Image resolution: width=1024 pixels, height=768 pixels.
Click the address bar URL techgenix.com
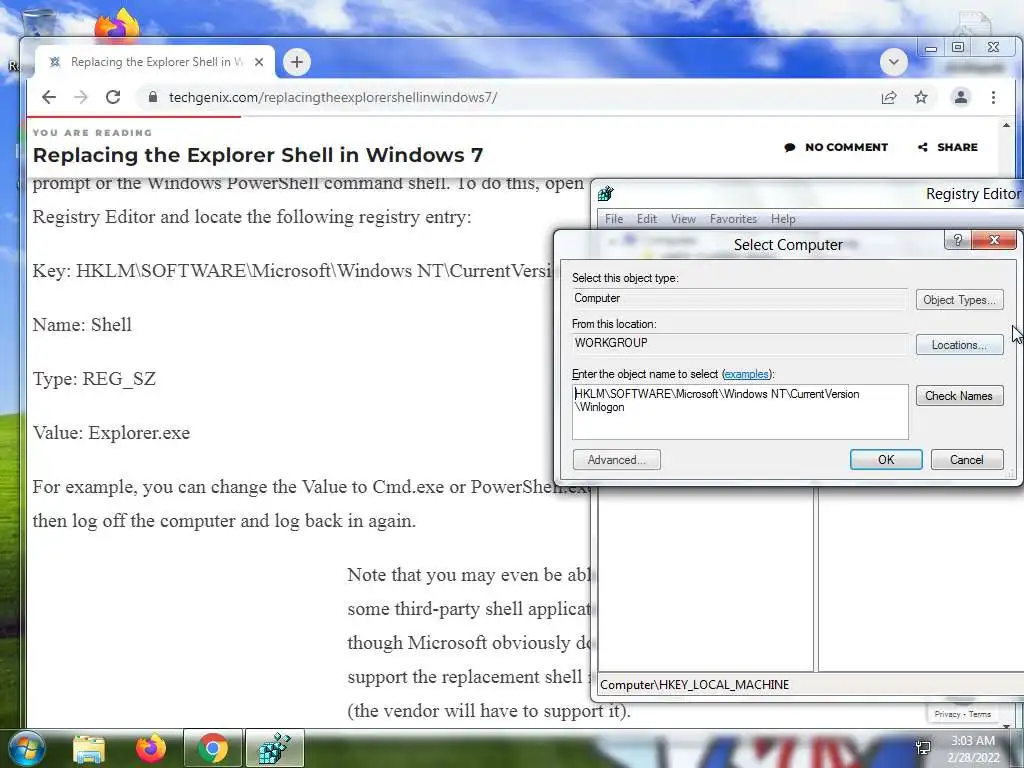(333, 97)
